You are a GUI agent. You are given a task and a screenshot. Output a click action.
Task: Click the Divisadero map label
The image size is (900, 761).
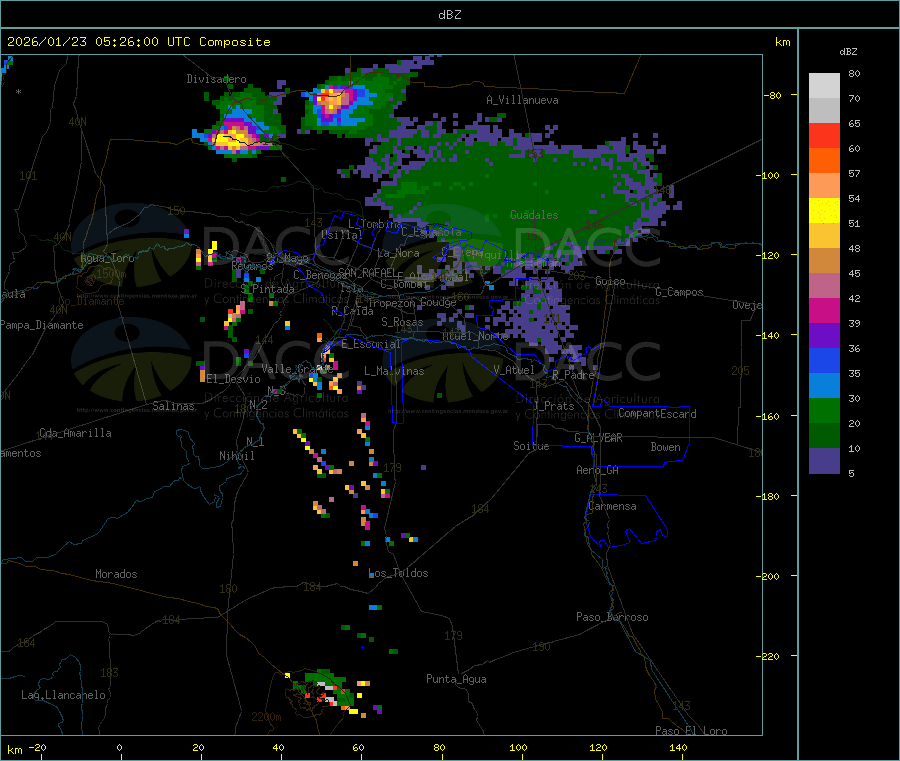216,79
